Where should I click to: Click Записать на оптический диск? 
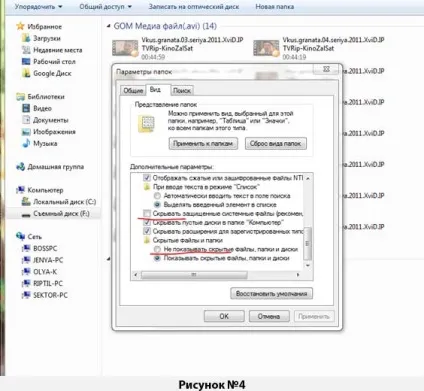click(x=194, y=7)
